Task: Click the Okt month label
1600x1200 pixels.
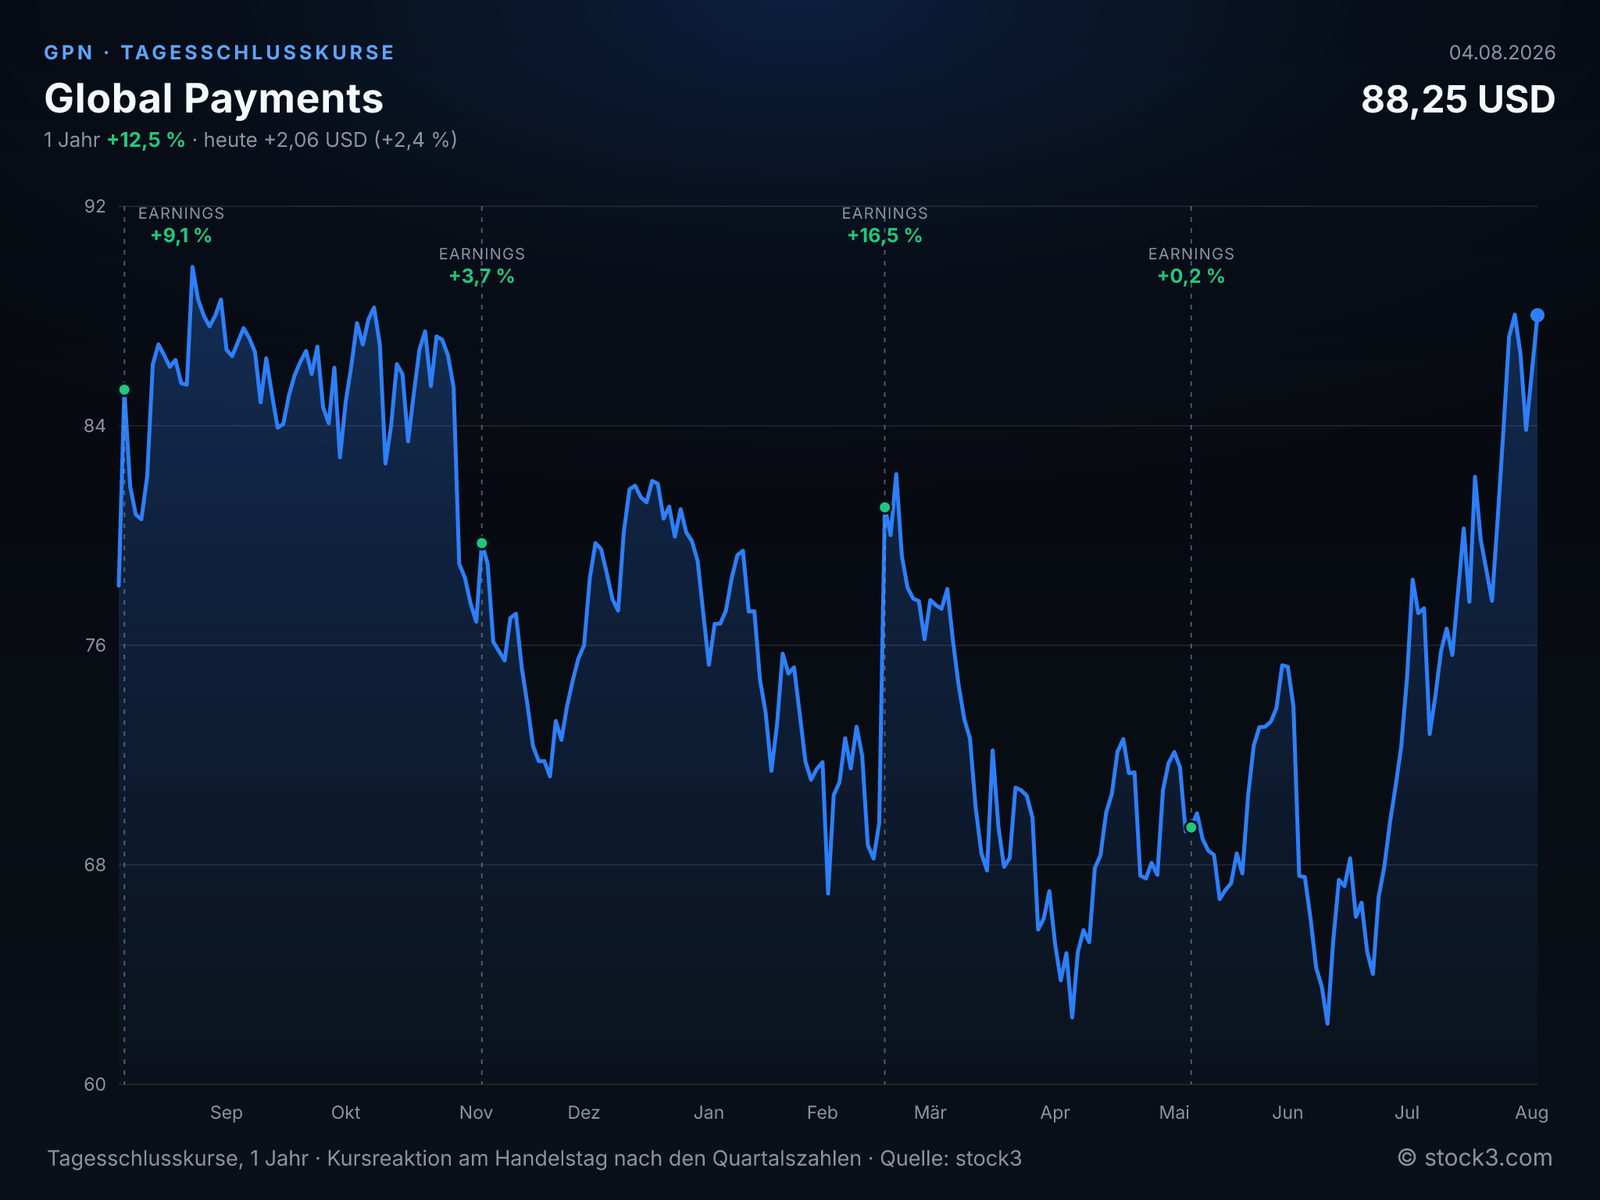Action: click(x=346, y=1112)
